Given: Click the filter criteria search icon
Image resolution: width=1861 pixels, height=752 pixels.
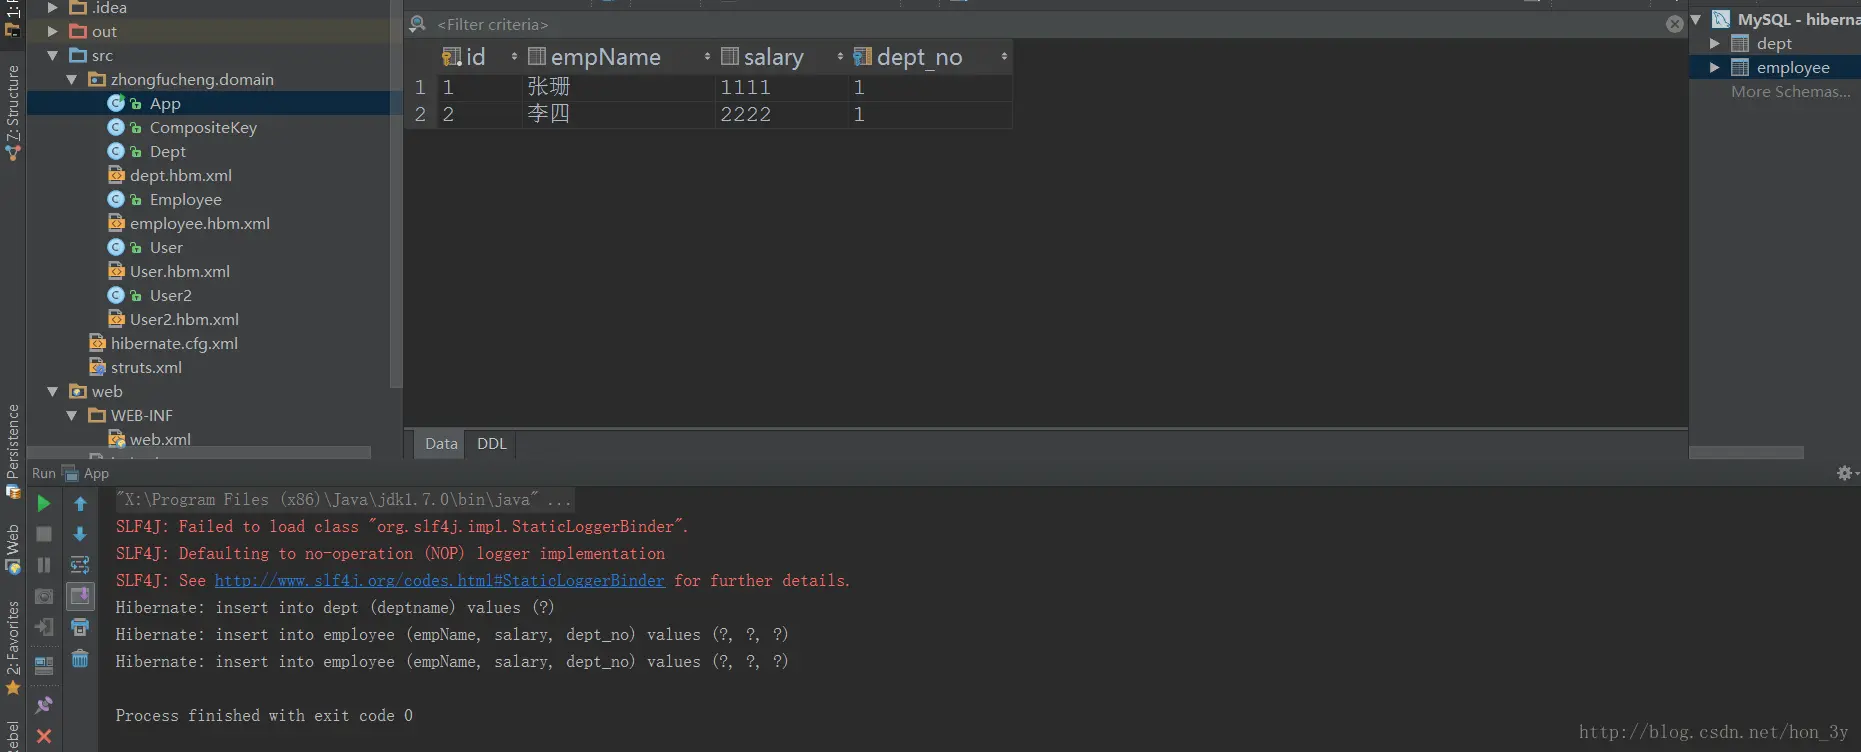Looking at the screenshot, I should (x=418, y=24).
